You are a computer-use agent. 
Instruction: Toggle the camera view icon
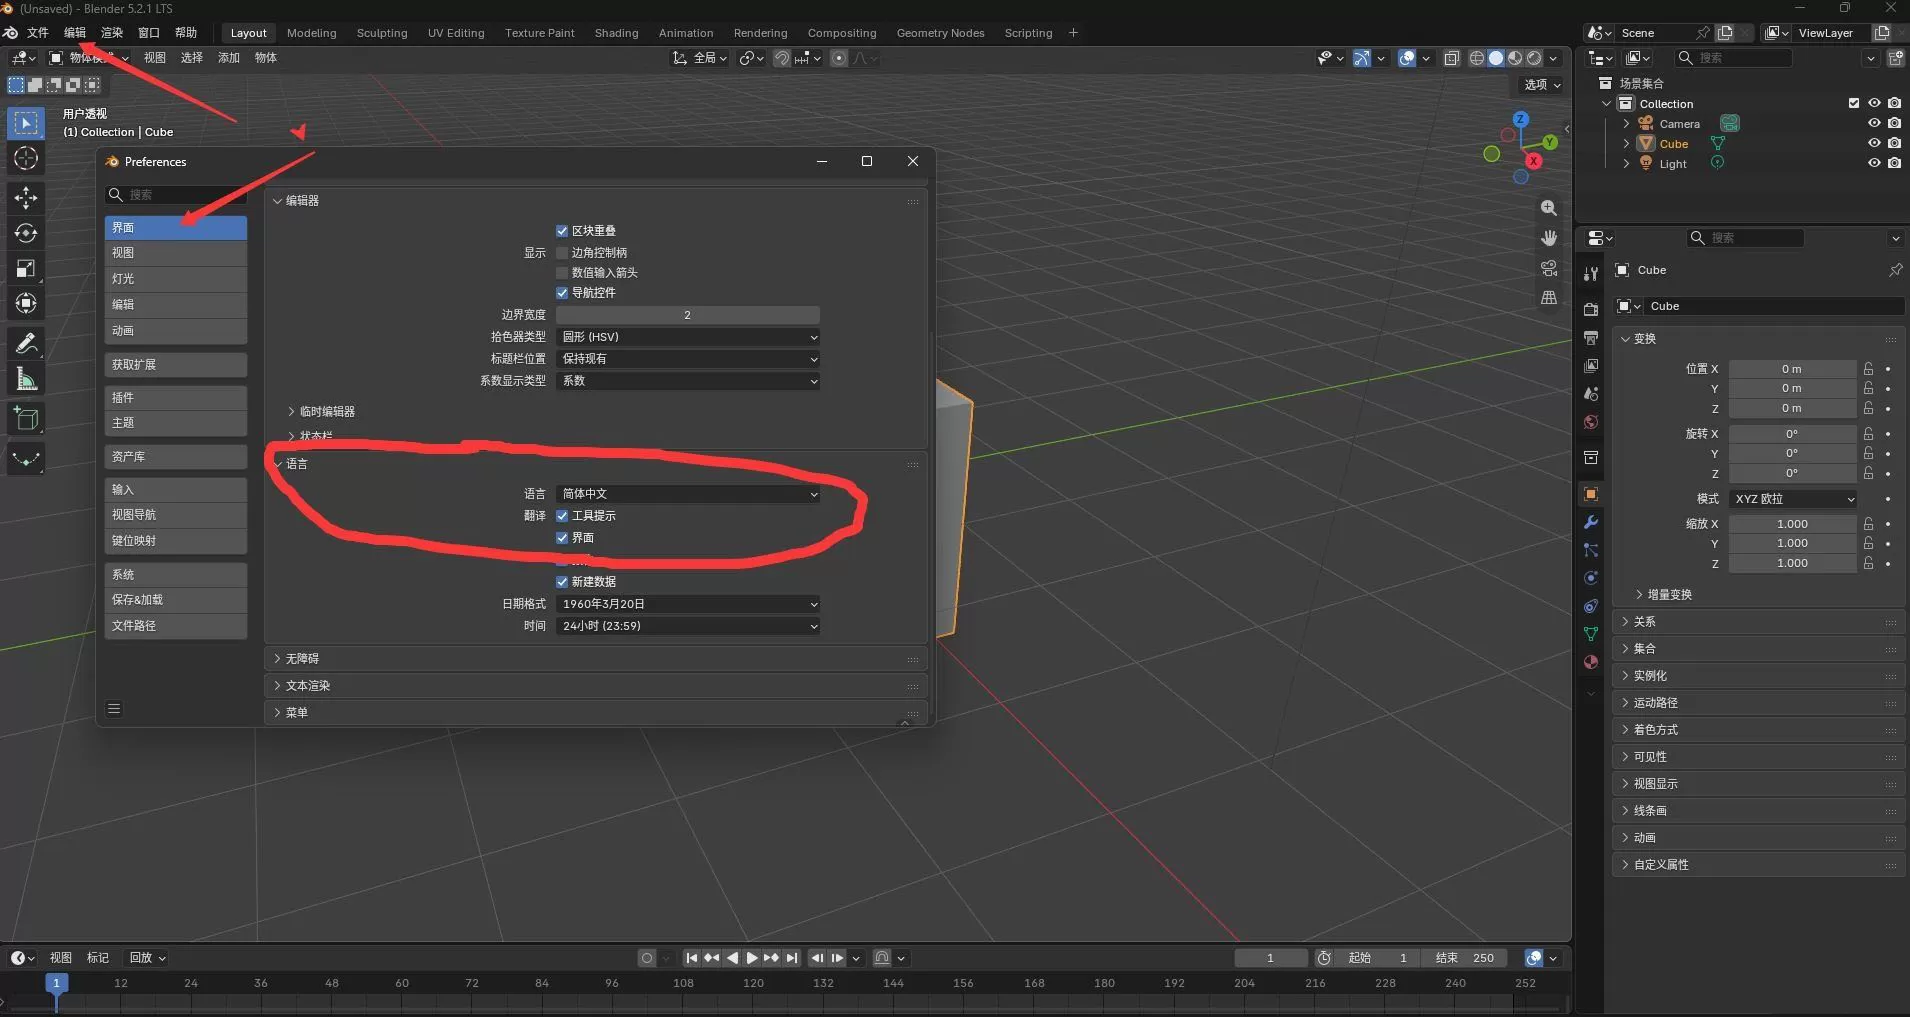click(1549, 268)
